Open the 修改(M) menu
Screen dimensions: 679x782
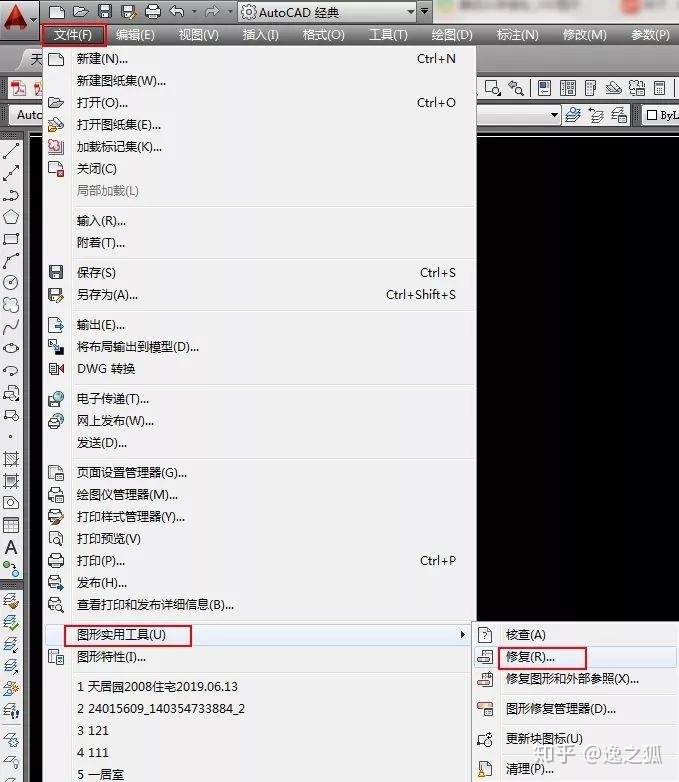[x=585, y=35]
